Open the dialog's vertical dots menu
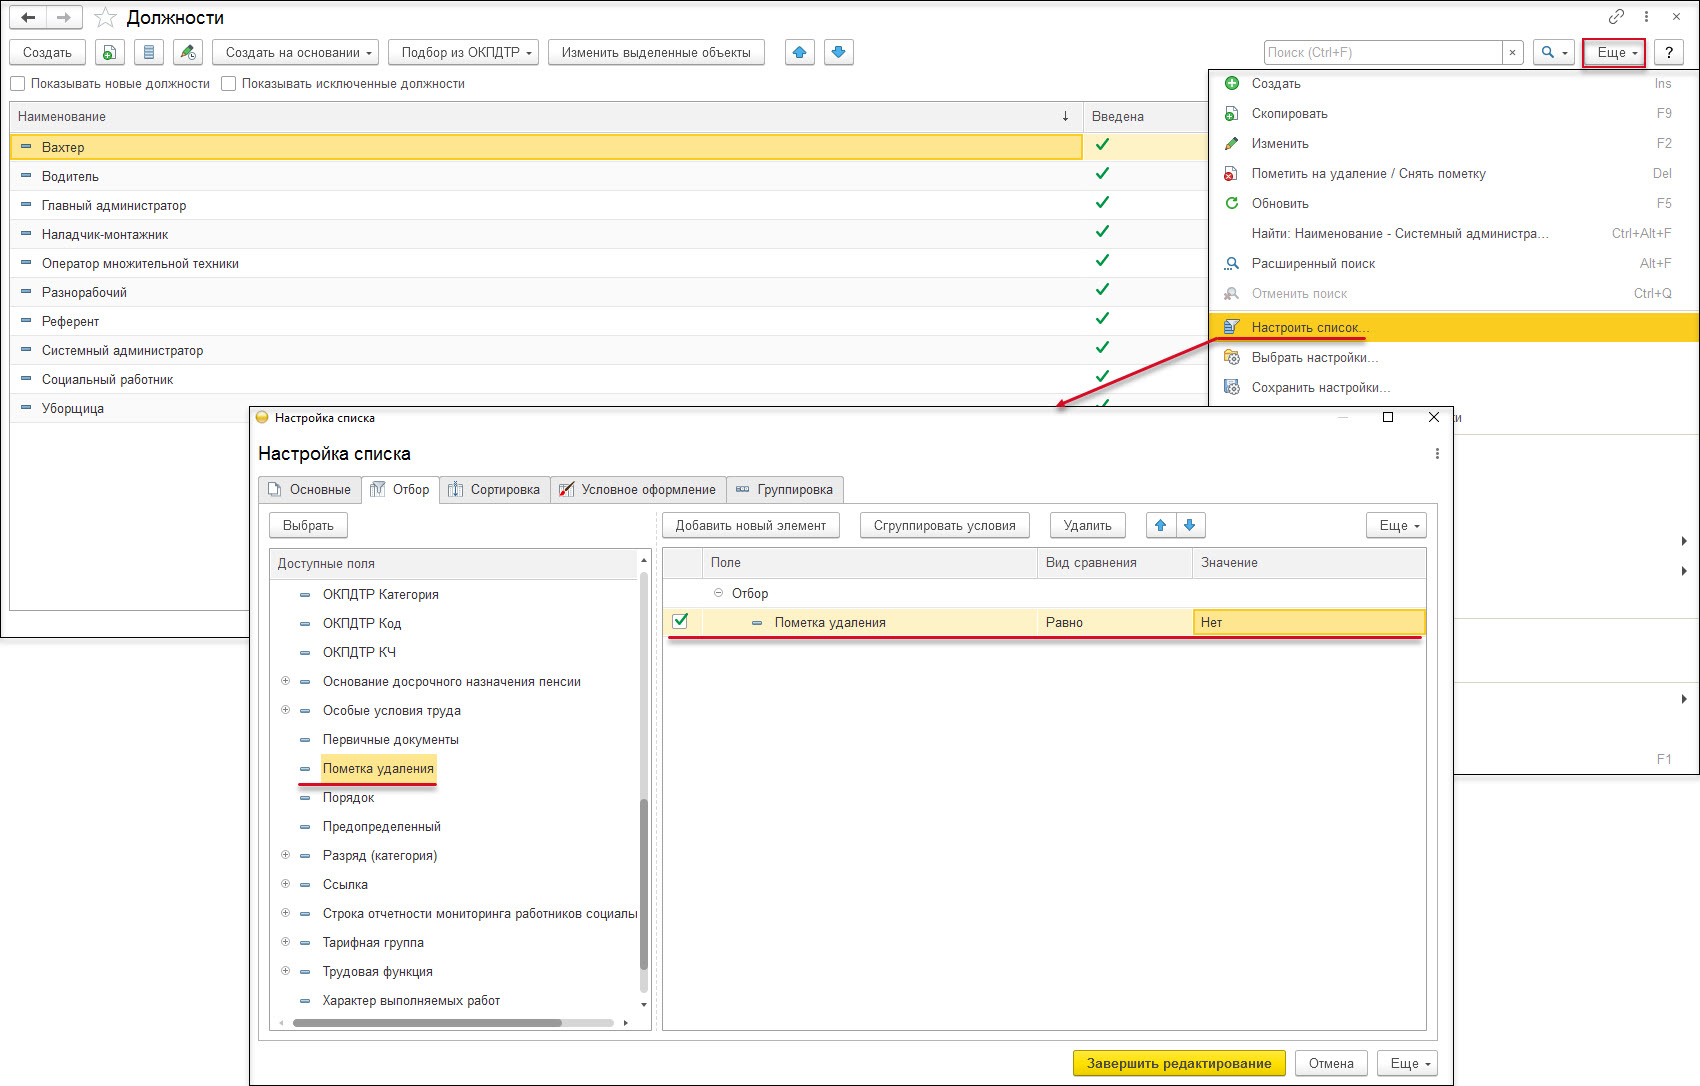This screenshot has height=1086, width=1700. point(1437,454)
